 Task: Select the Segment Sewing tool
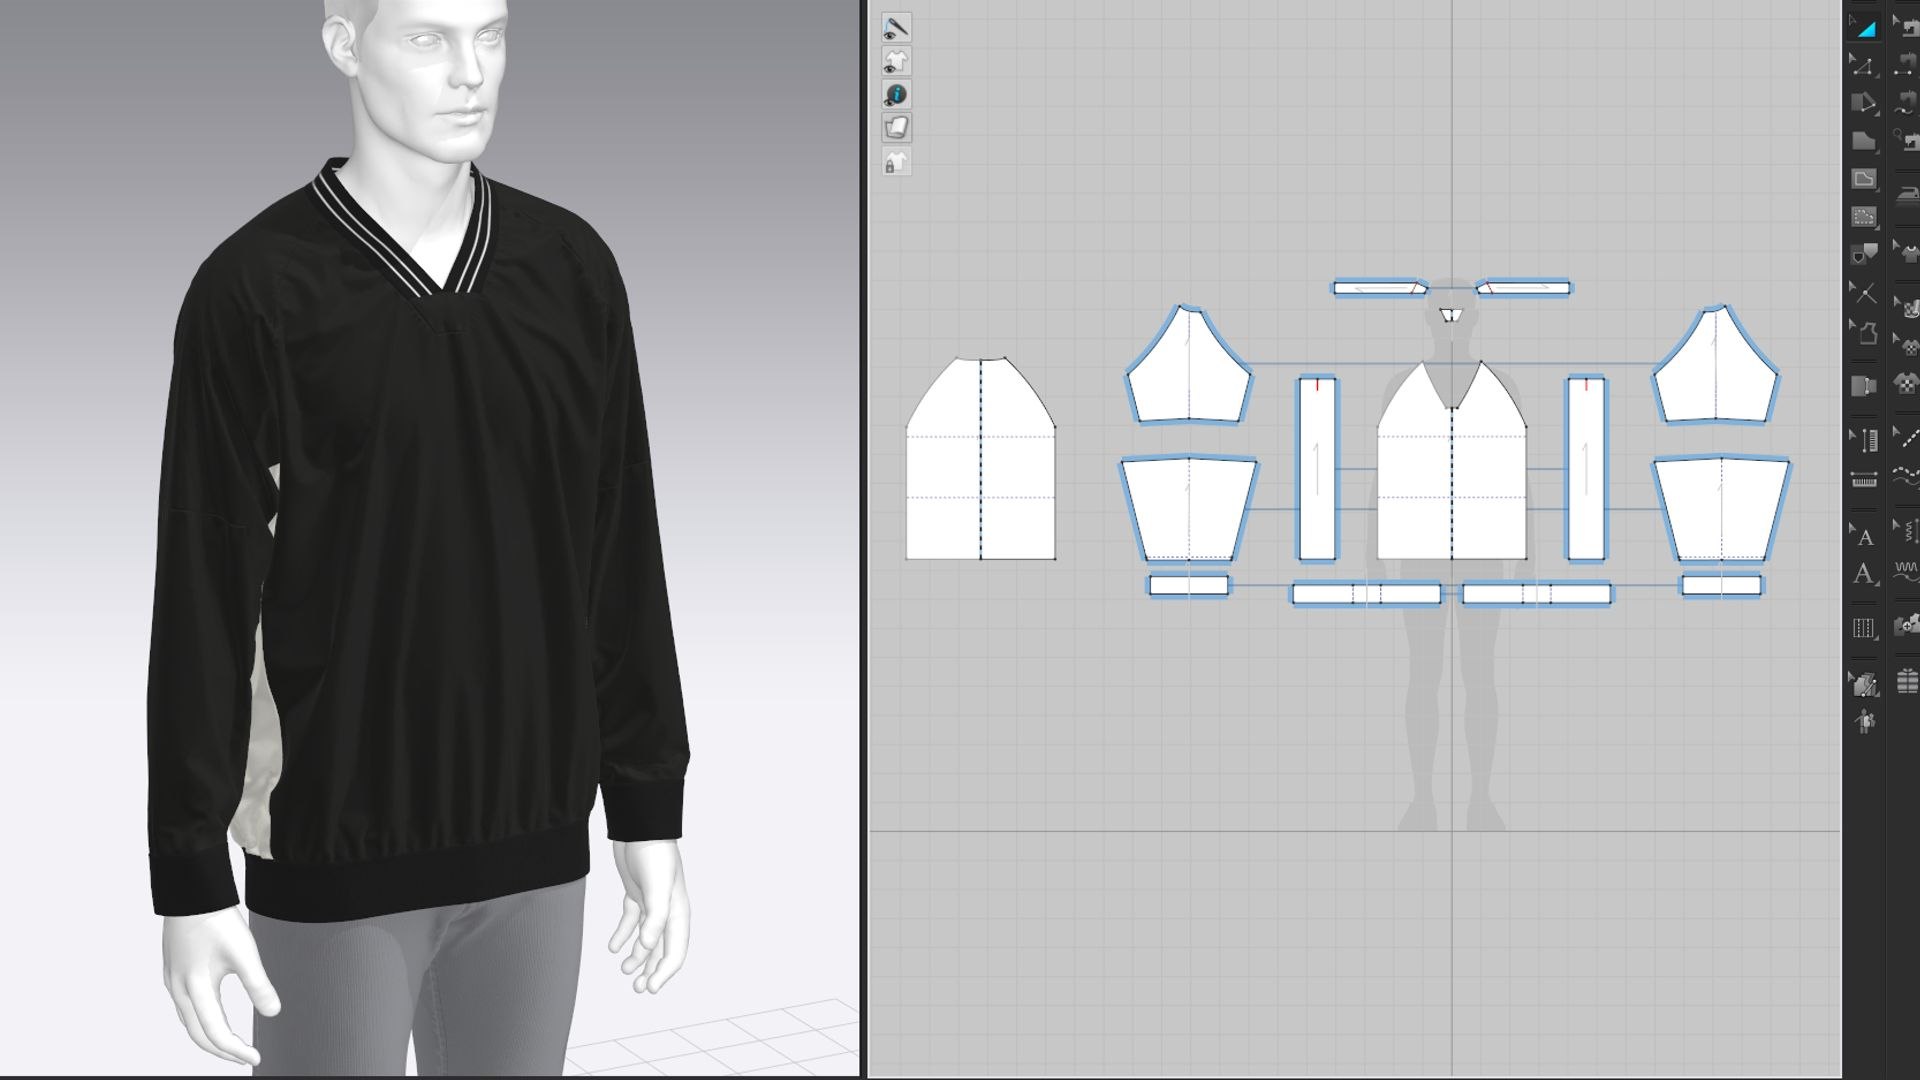tap(1907, 66)
